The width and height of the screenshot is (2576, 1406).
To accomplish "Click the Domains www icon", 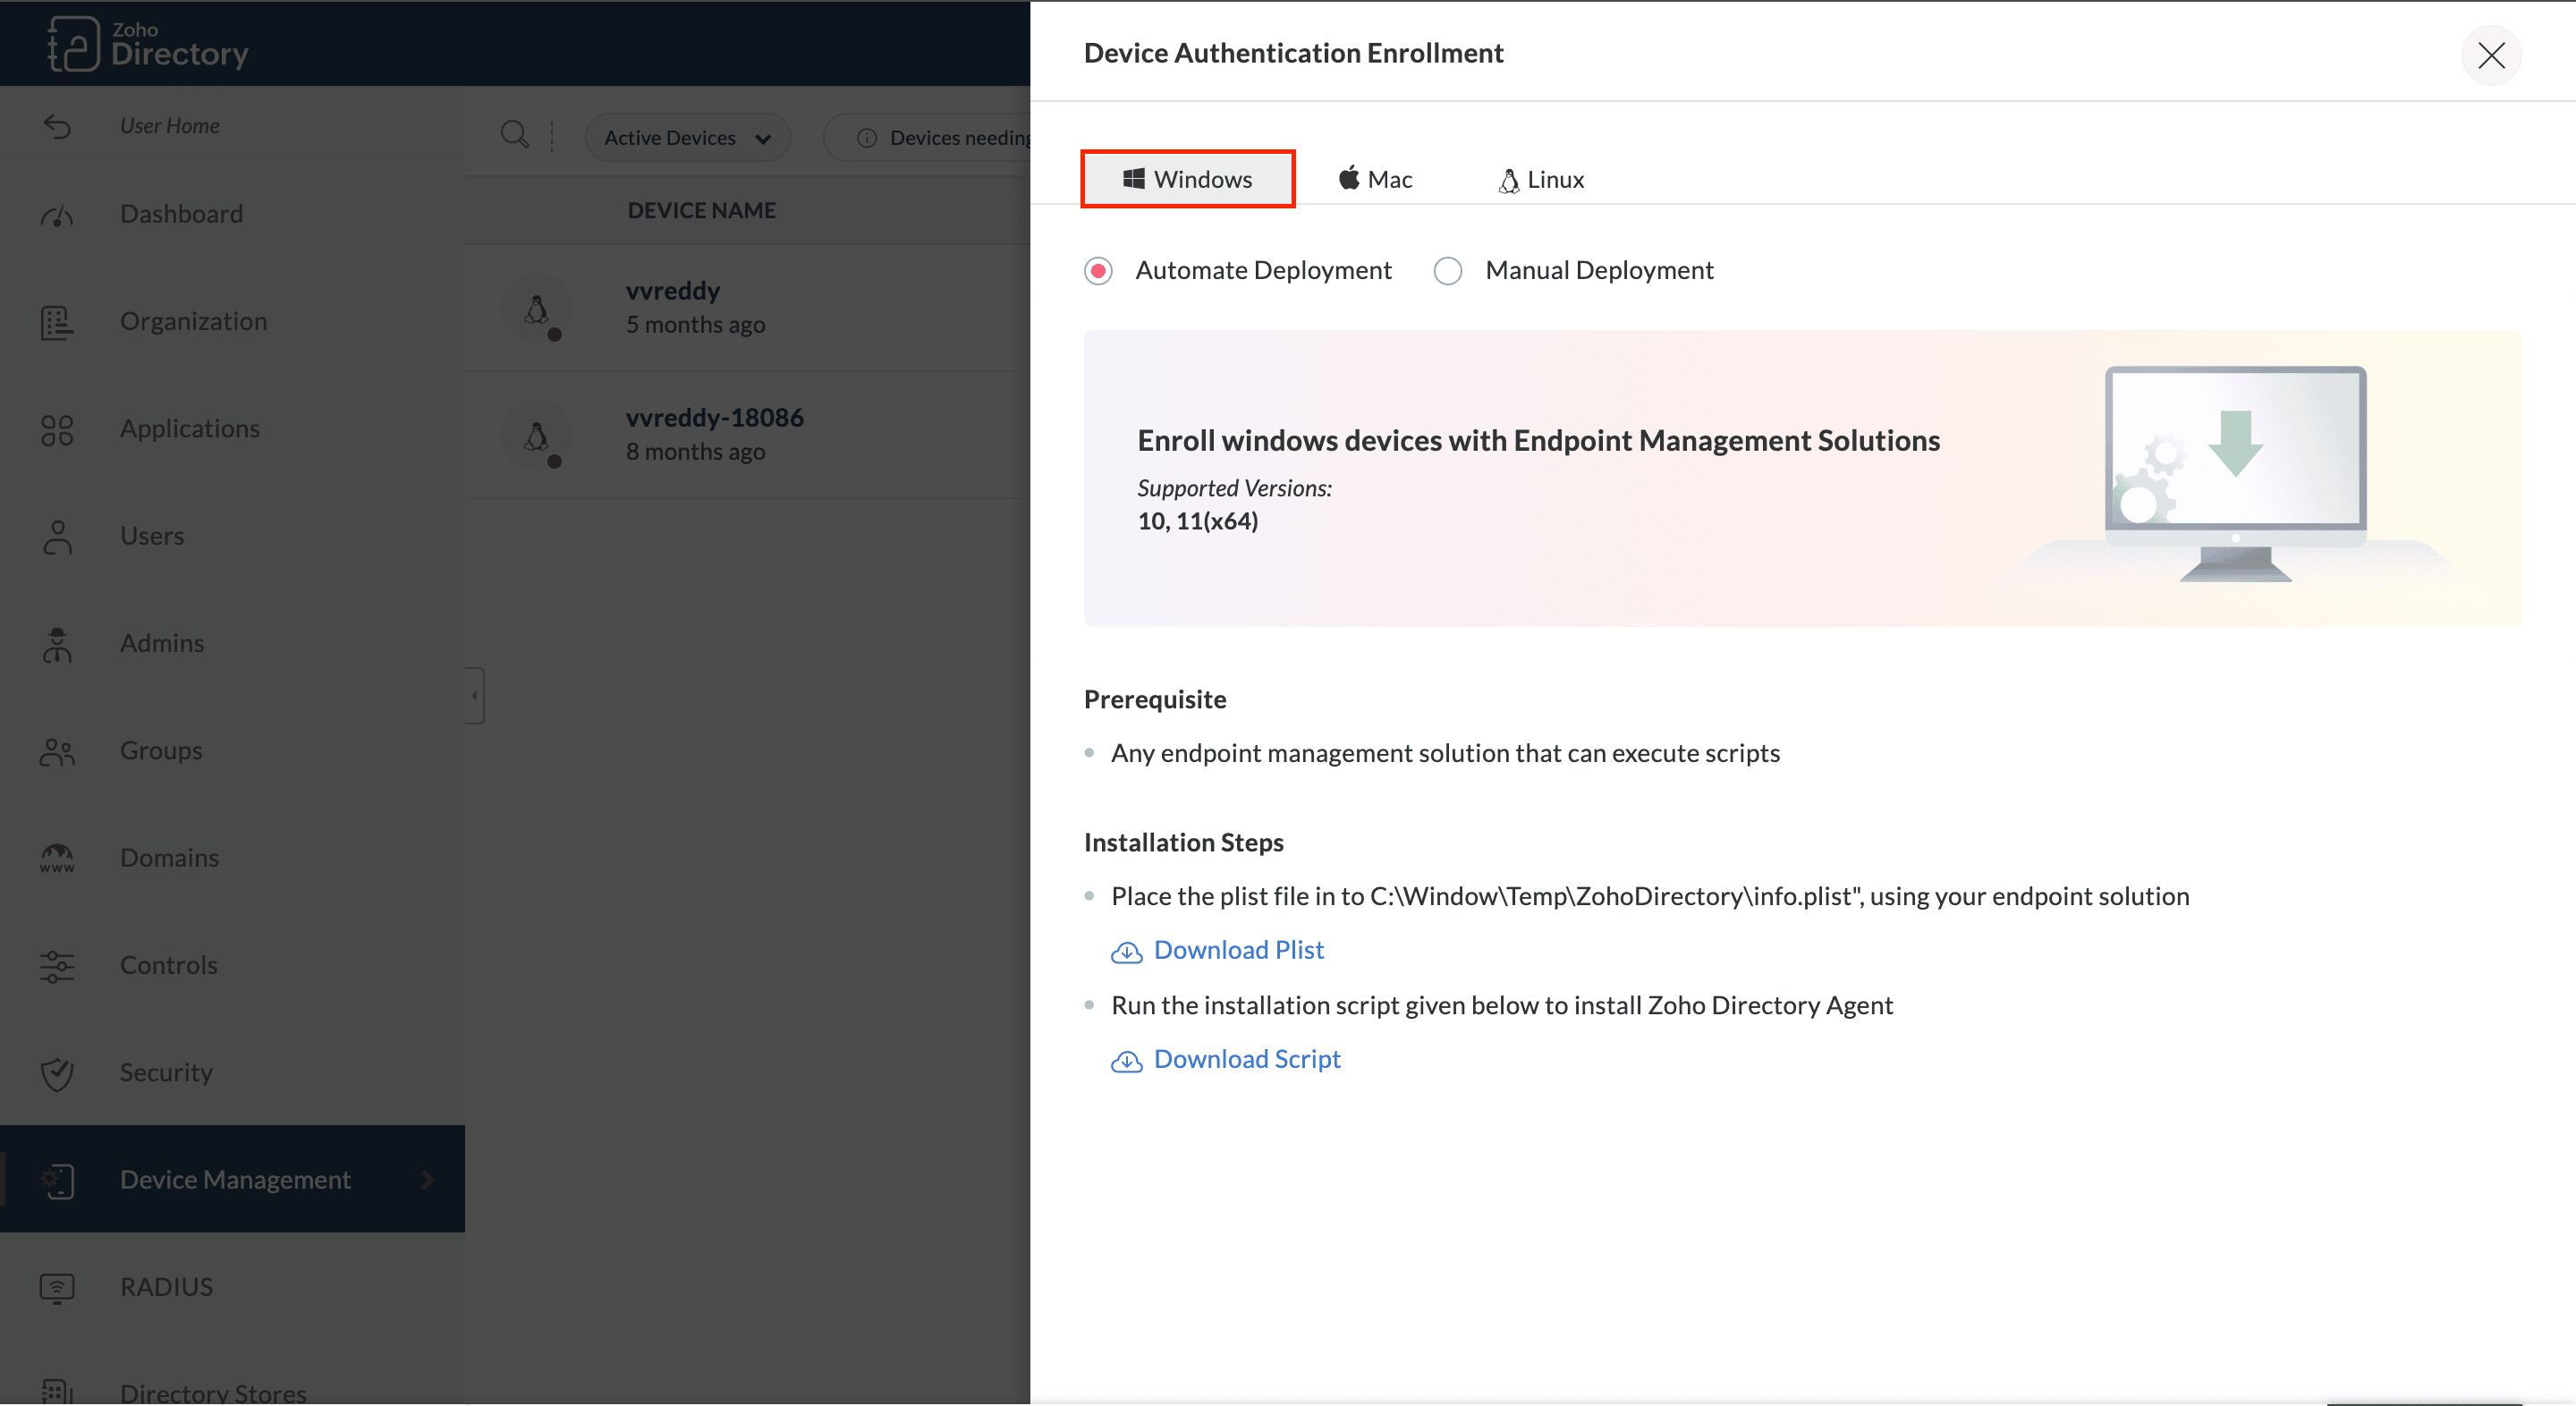I will (57, 858).
